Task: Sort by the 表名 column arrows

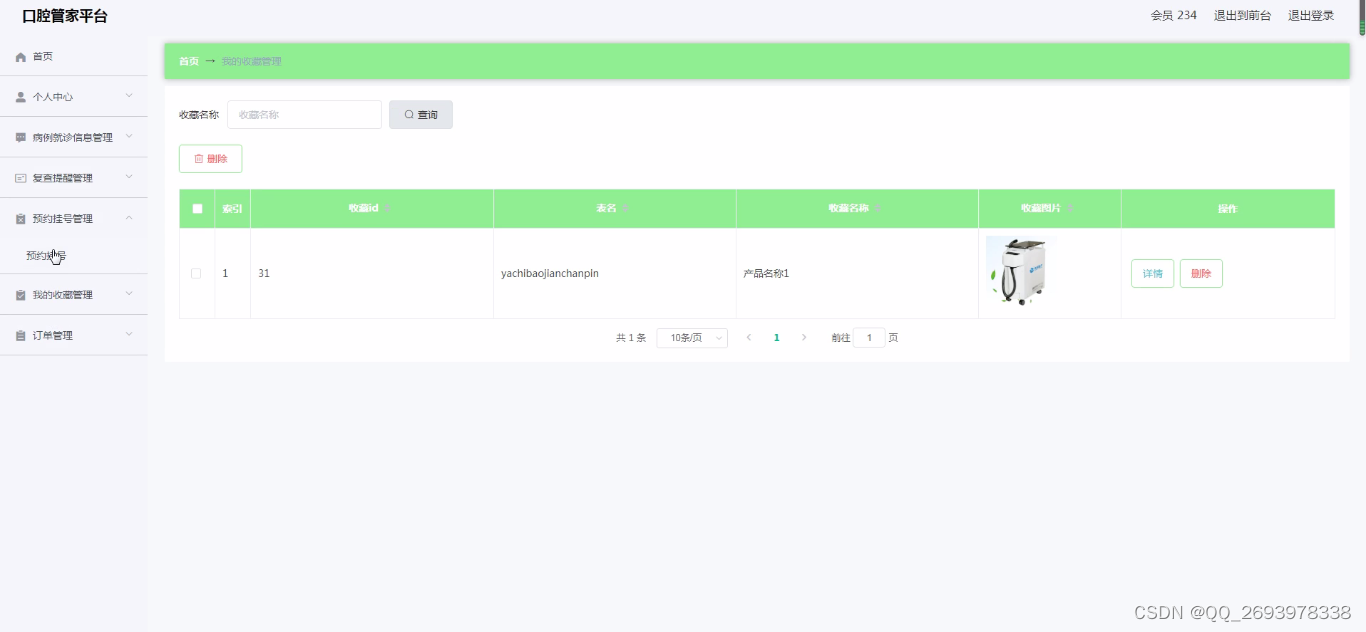Action: (x=625, y=208)
